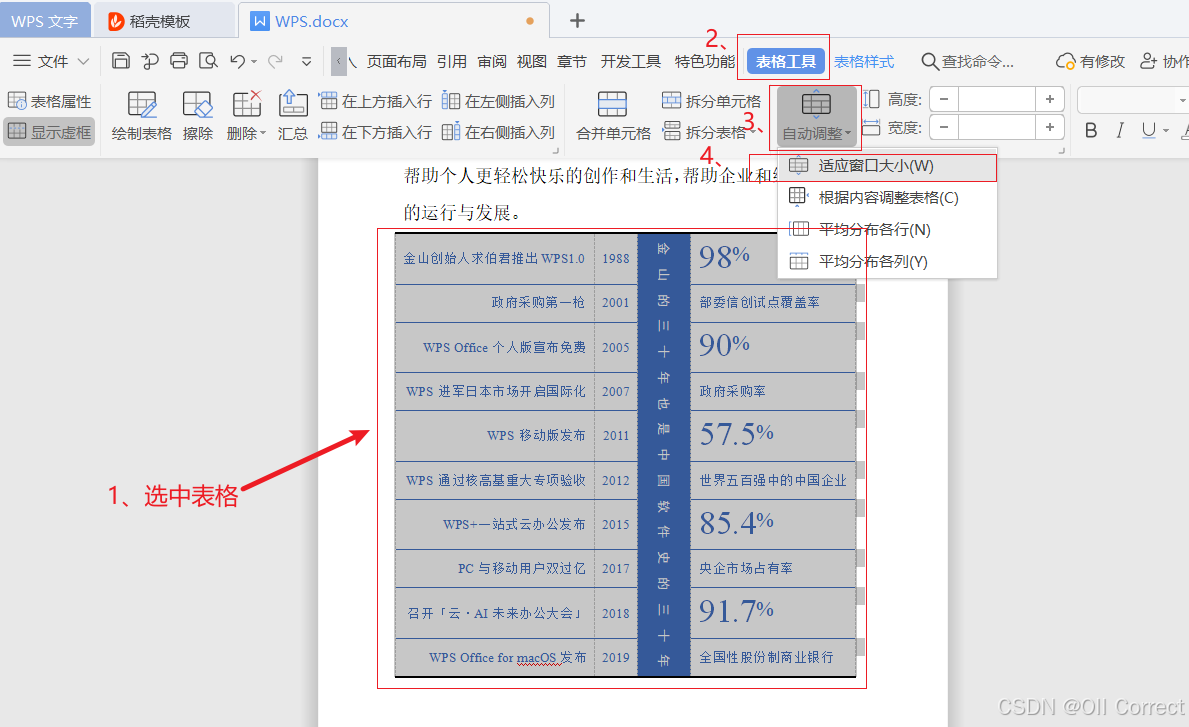Image resolution: width=1189 pixels, height=727 pixels.
Task: Click the print icon in quick access bar
Action: [179, 61]
